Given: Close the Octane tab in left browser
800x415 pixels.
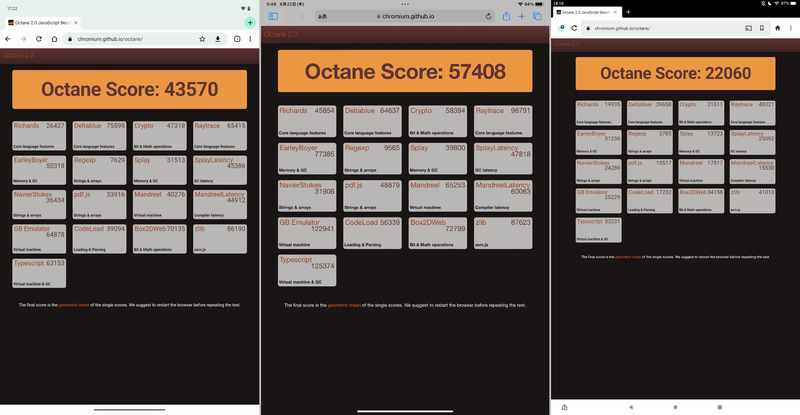Looking at the screenshot, I should point(76,22).
